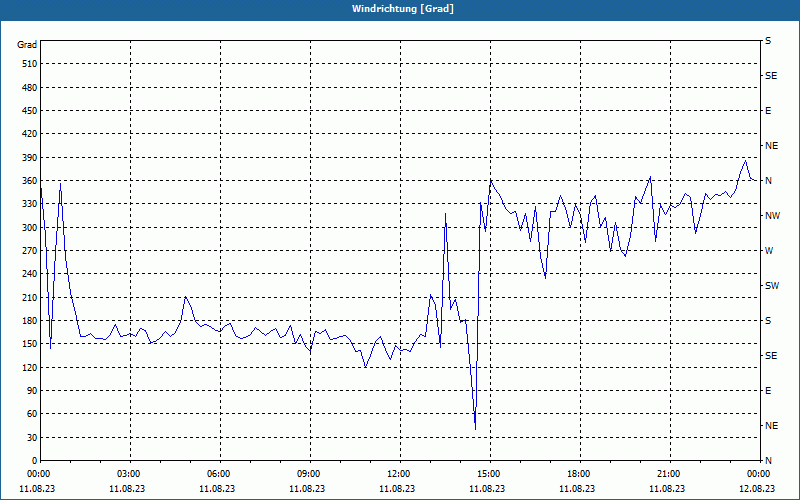Click the 12.08.23 date label

[x=757, y=488]
